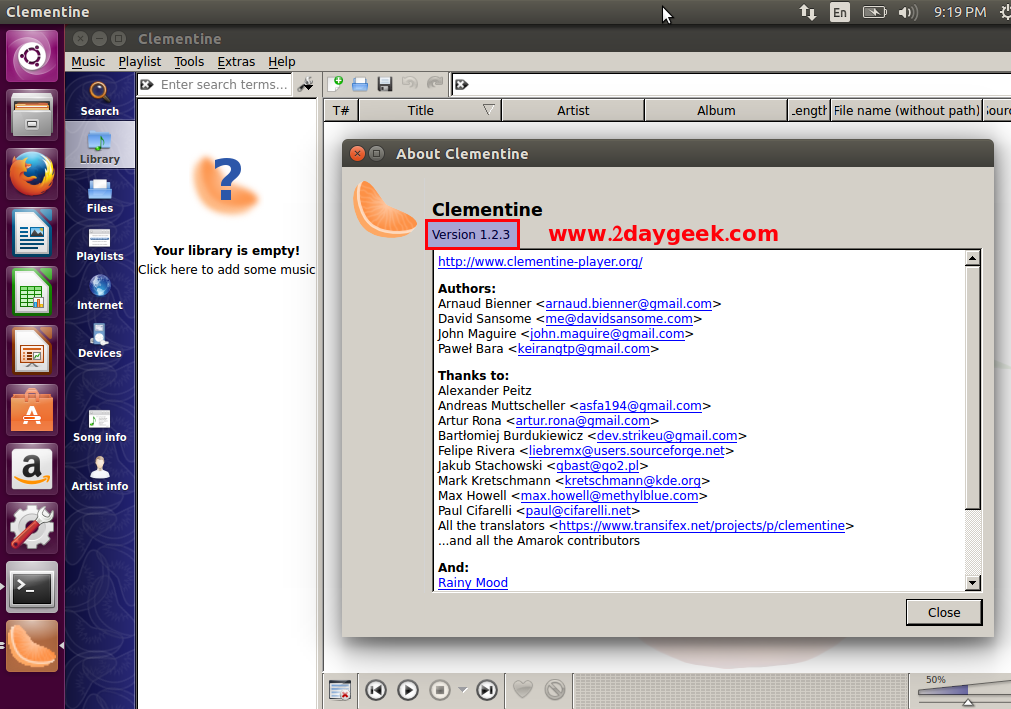This screenshot has width=1011, height=709.
Task: Open the Rainy Mood link
Action: [473, 583]
